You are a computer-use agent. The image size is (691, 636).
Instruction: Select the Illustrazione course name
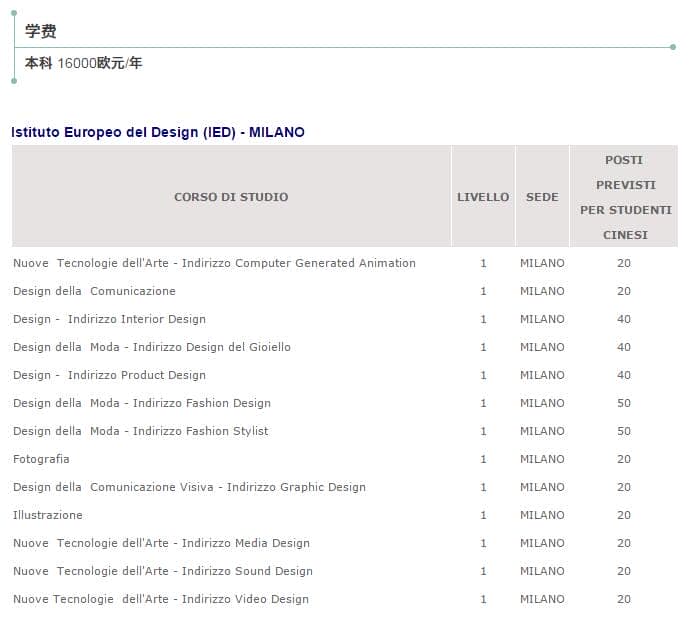coord(48,515)
